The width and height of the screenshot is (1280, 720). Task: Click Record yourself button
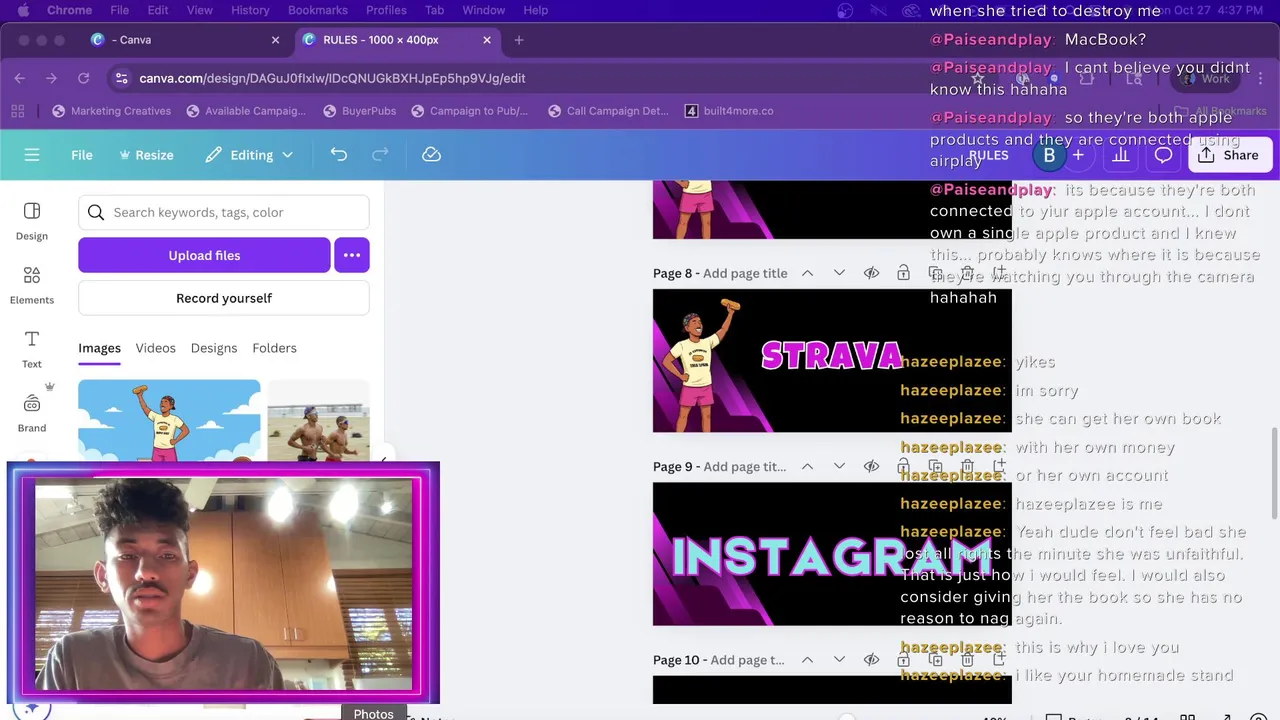coord(224,298)
